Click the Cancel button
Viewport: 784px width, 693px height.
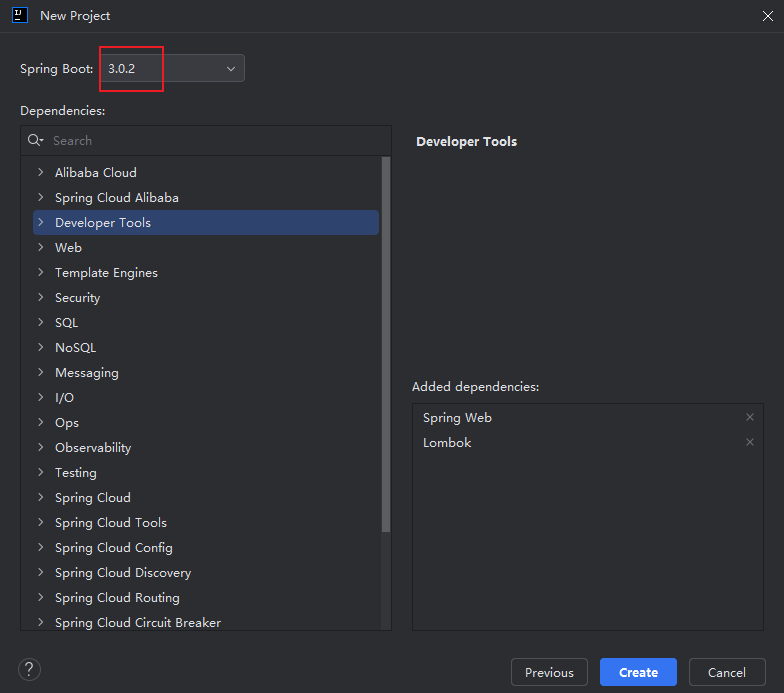click(x=727, y=672)
